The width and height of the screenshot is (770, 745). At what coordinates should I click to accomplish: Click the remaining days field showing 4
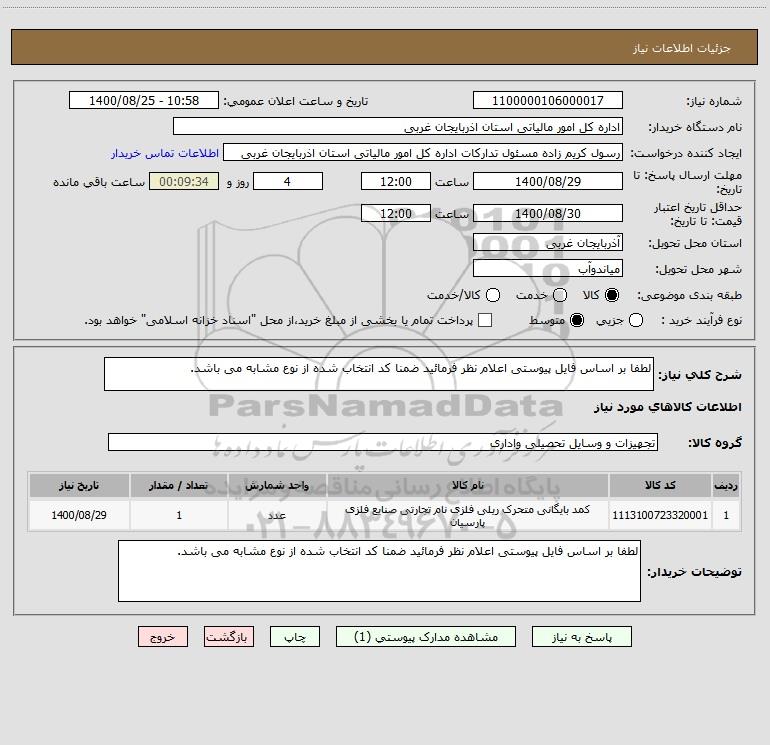(x=287, y=181)
